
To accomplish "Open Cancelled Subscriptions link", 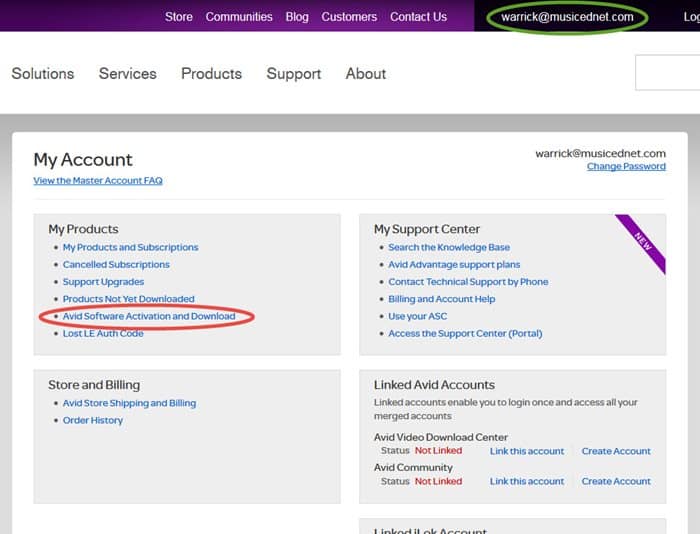I will [x=116, y=264].
